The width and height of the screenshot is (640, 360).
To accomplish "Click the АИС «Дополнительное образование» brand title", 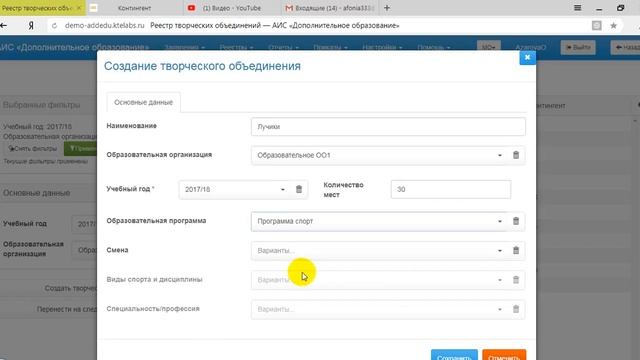I will pyautogui.click(x=73, y=47).
